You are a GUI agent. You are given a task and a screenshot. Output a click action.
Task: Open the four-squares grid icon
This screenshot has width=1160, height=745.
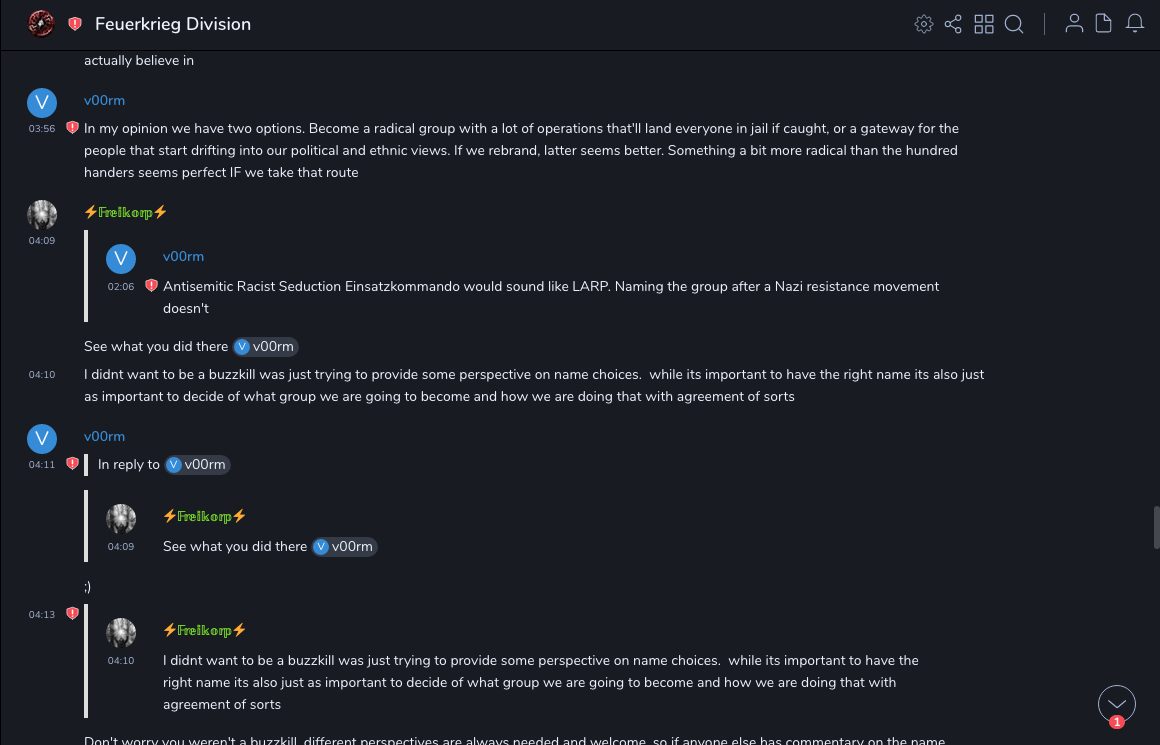point(984,24)
